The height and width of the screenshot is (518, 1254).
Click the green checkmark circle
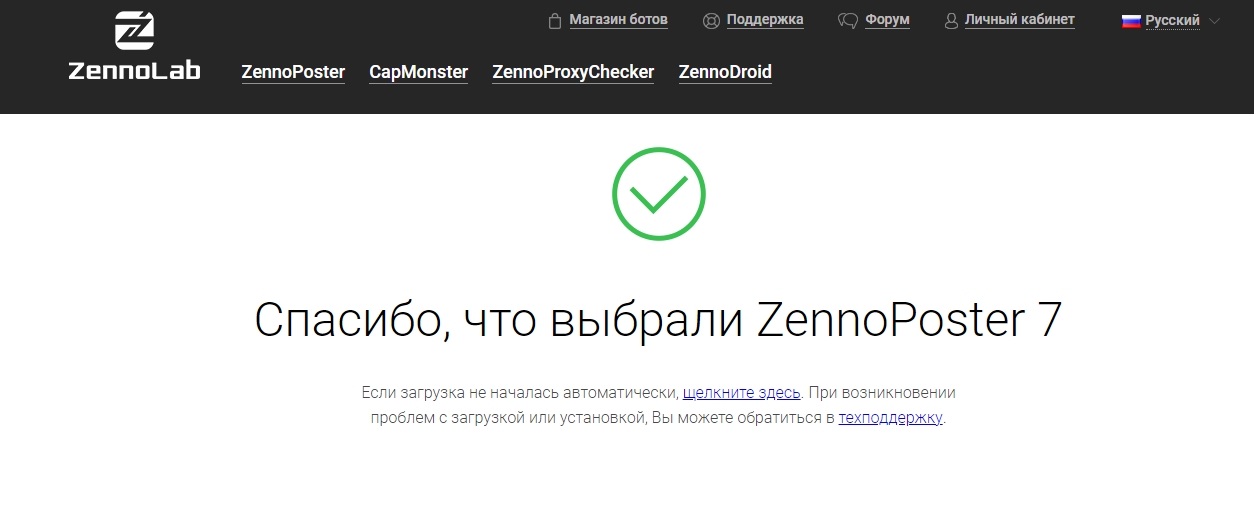(659, 194)
